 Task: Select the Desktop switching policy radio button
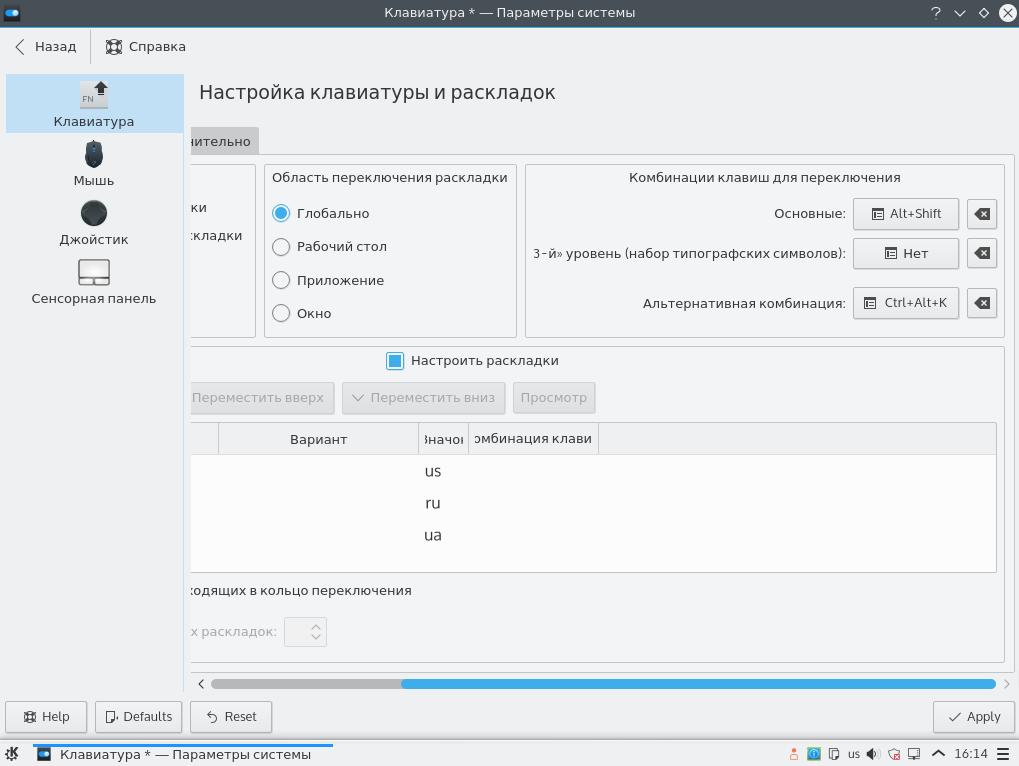click(281, 247)
